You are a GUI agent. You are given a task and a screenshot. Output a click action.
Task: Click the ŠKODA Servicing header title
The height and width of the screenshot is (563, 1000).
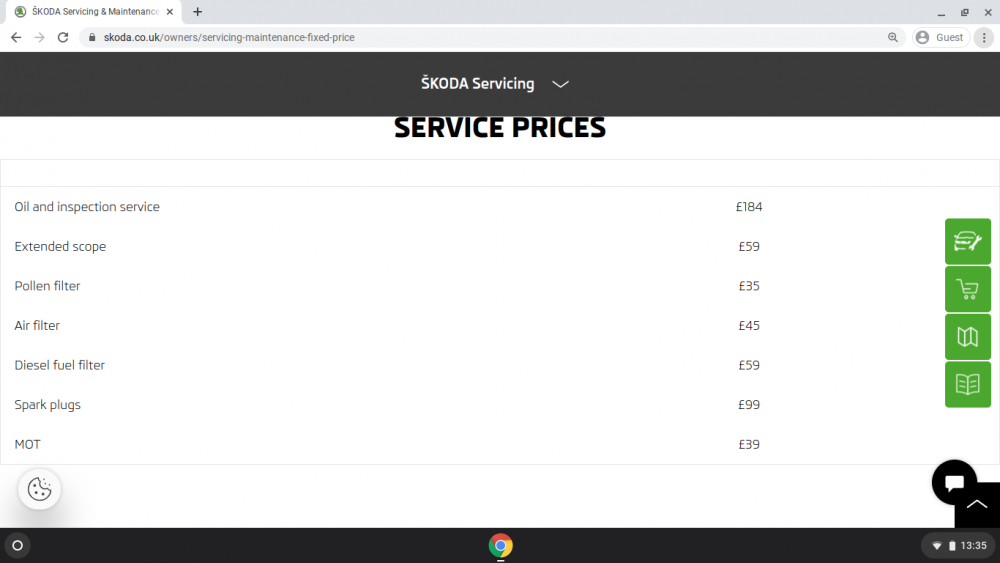click(x=478, y=84)
